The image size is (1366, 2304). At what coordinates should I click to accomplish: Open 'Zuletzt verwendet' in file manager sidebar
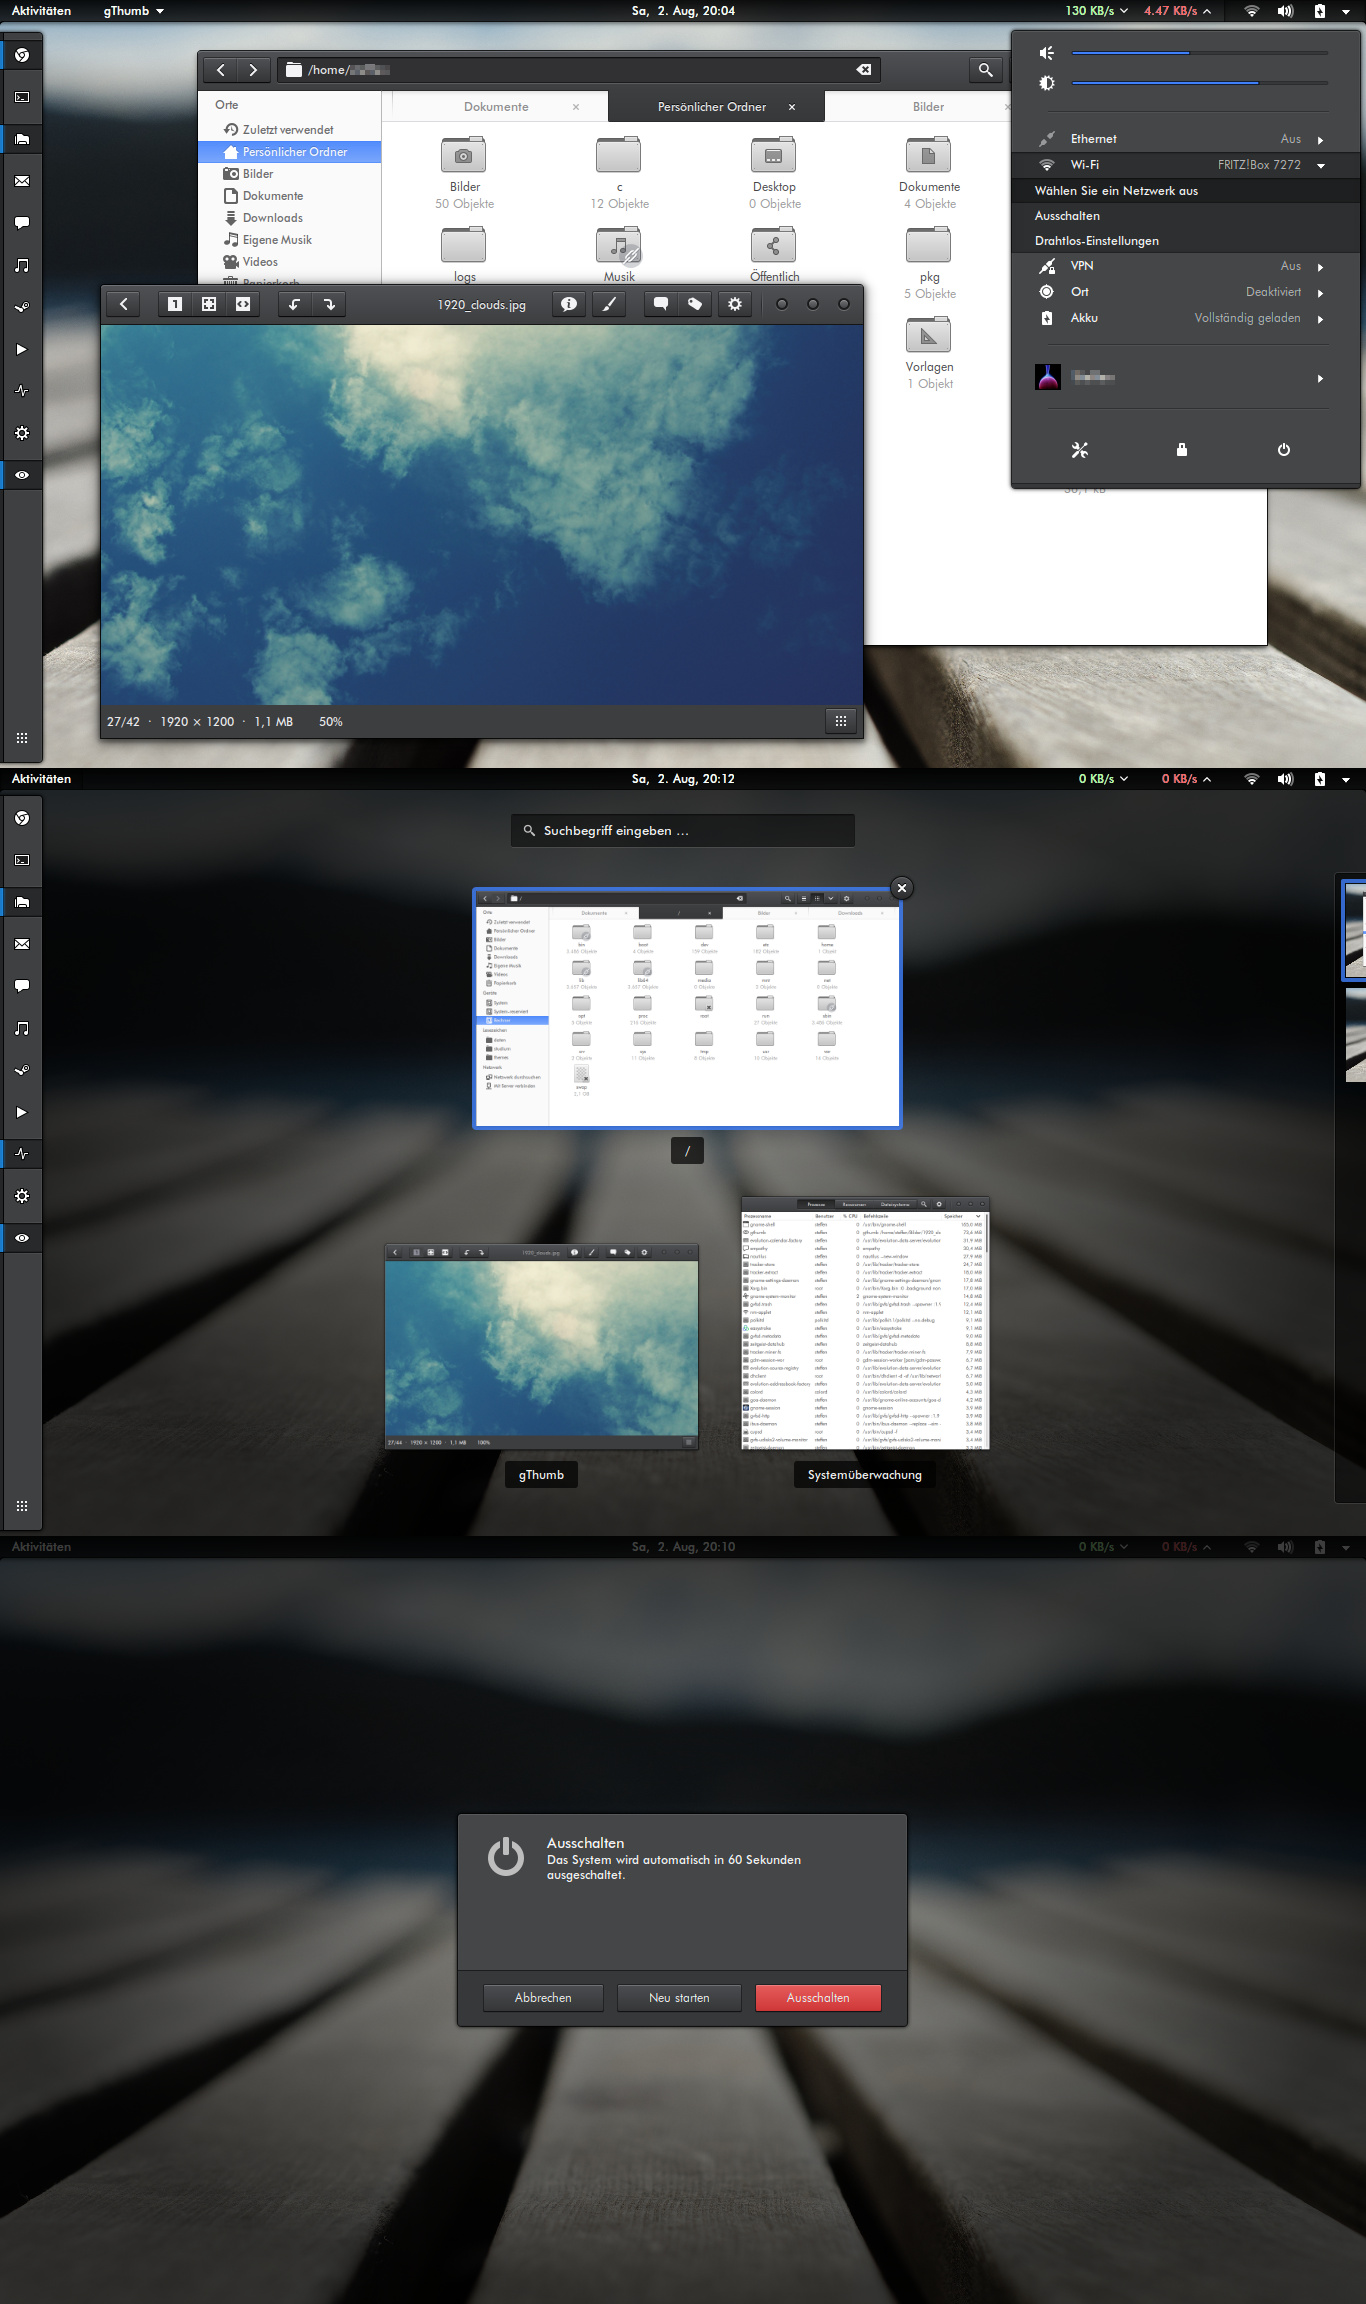pos(289,130)
